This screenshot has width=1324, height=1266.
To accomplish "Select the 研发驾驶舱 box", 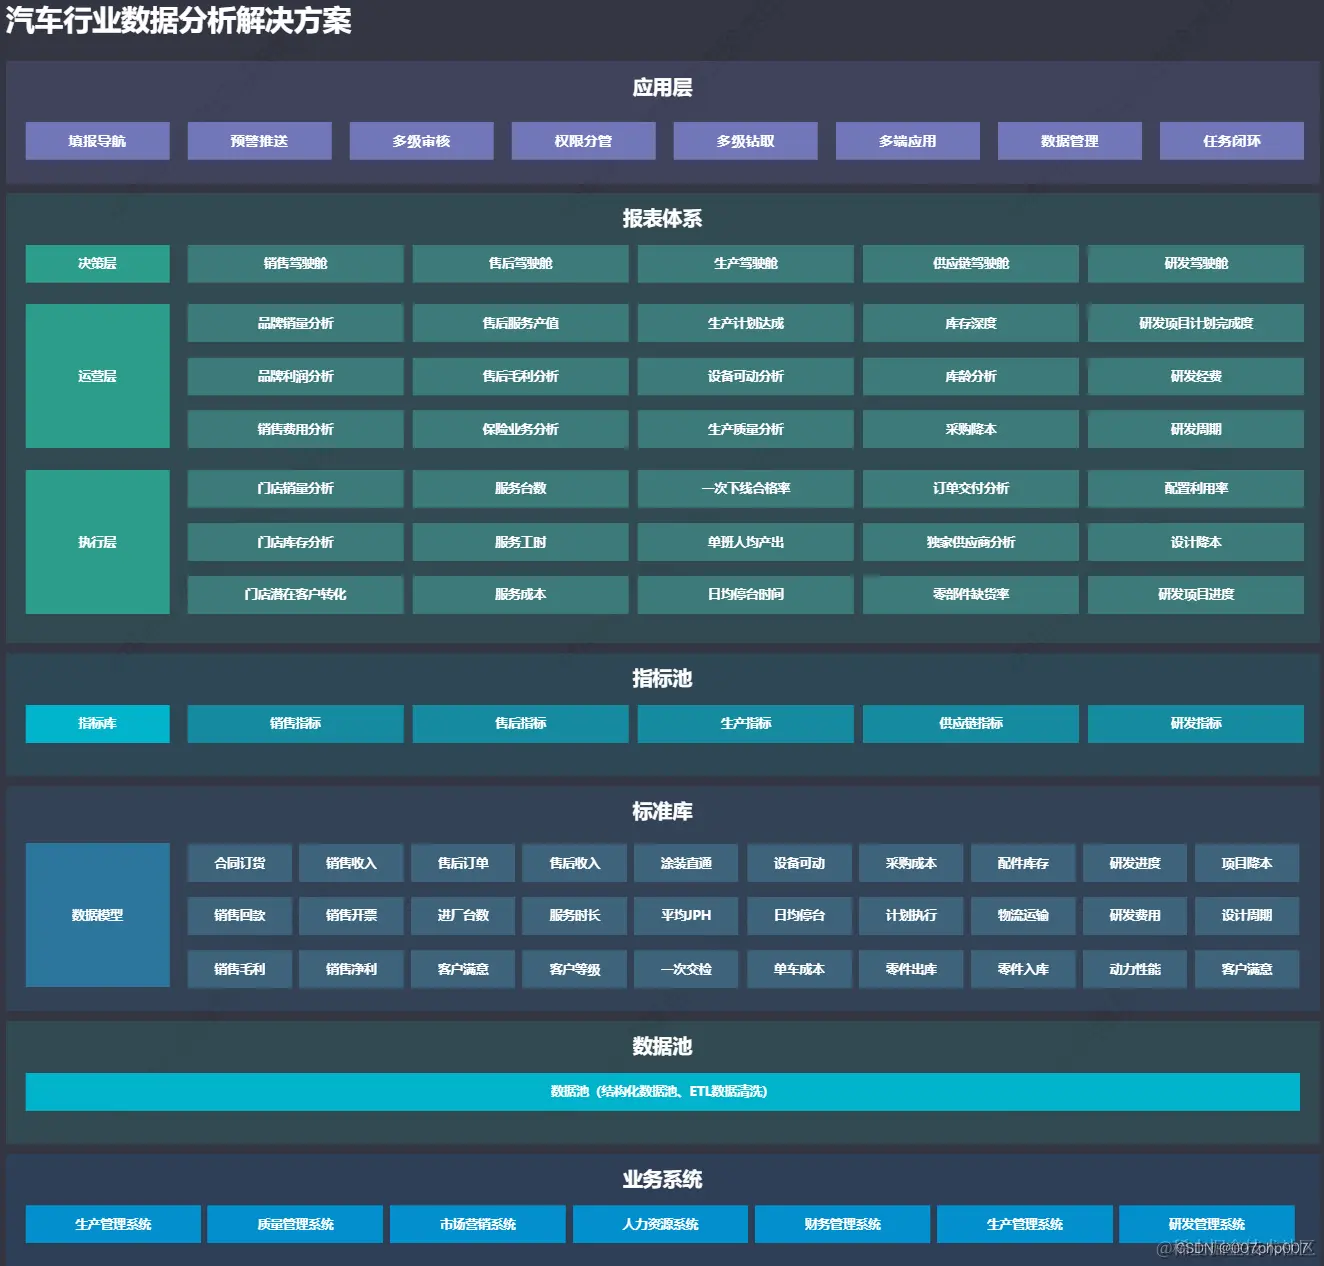I will click(x=1195, y=263).
